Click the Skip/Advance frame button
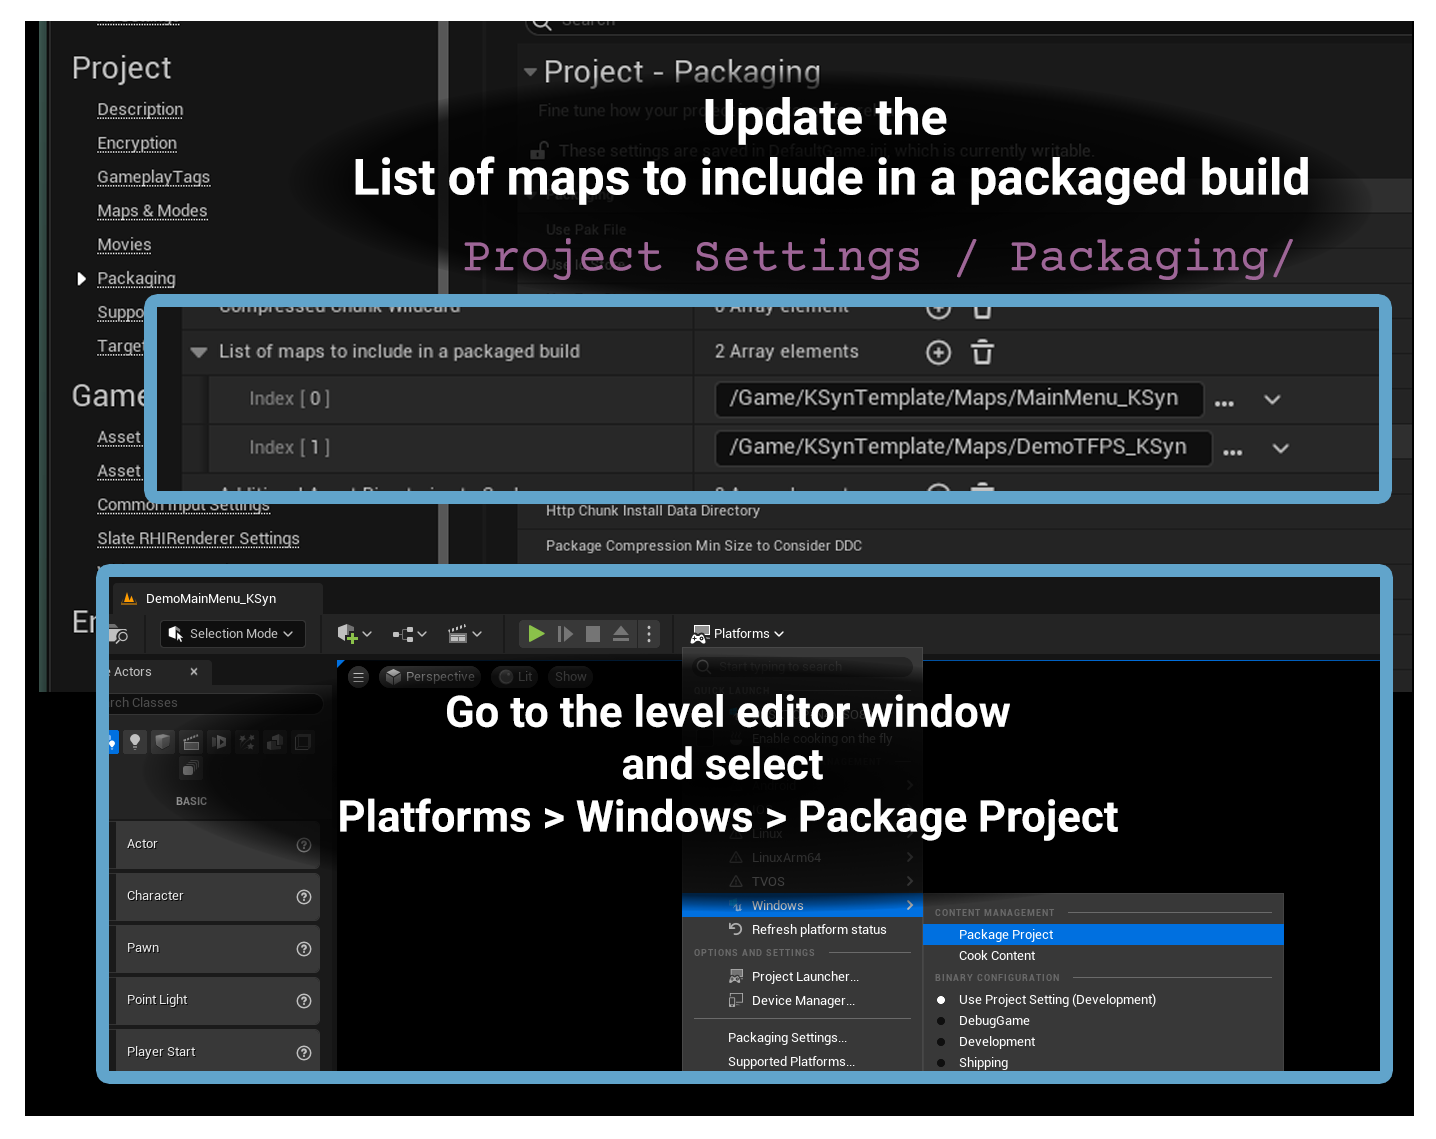The height and width of the screenshot is (1139, 1436). tap(565, 633)
